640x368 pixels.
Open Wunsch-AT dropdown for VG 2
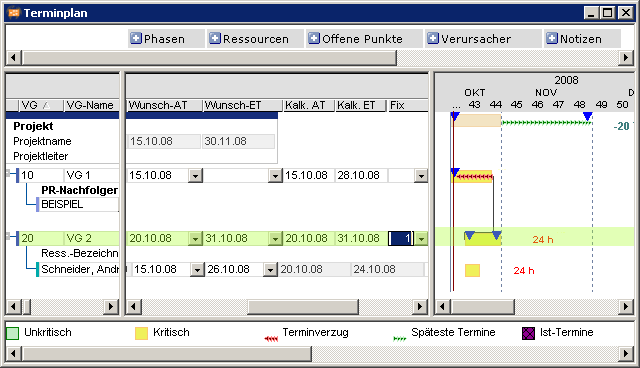coord(196,239)
